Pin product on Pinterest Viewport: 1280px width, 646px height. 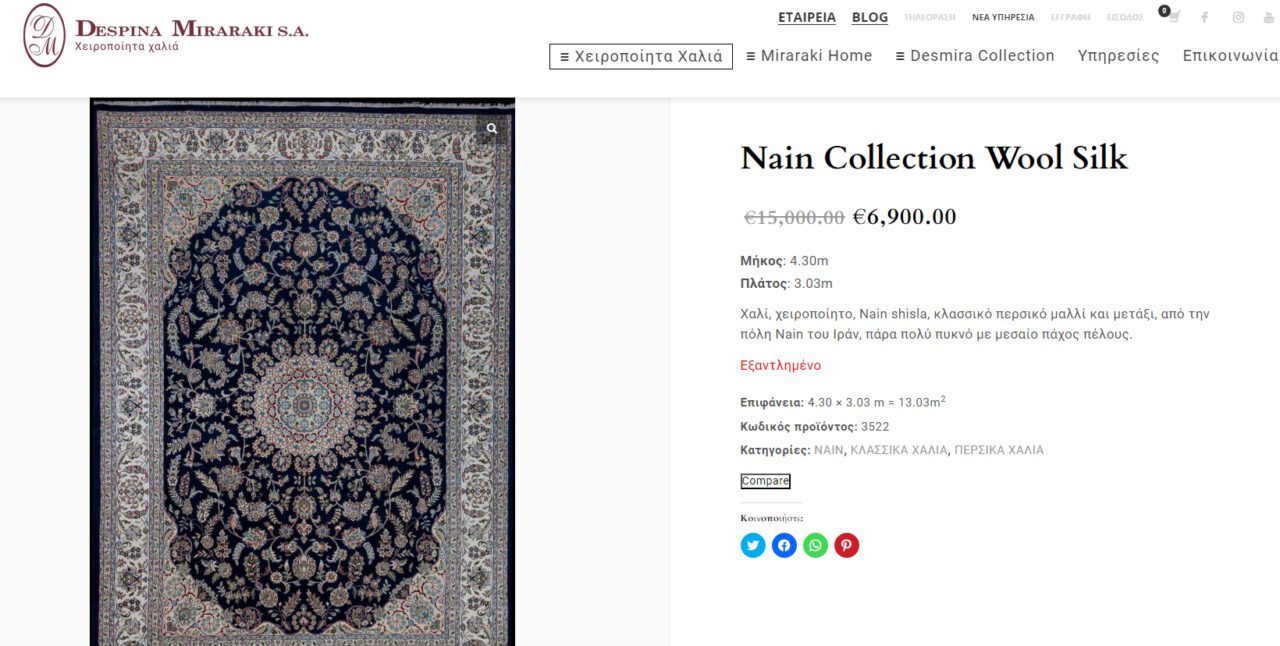click(x=847, y=545)
